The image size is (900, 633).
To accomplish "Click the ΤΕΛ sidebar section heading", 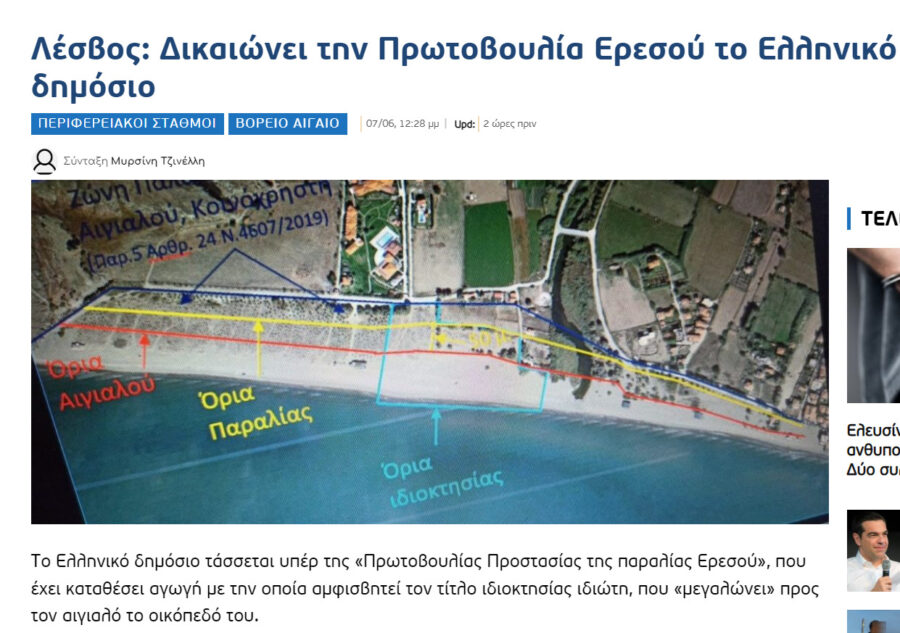I will pyautogui.click(x=879, y=219).
